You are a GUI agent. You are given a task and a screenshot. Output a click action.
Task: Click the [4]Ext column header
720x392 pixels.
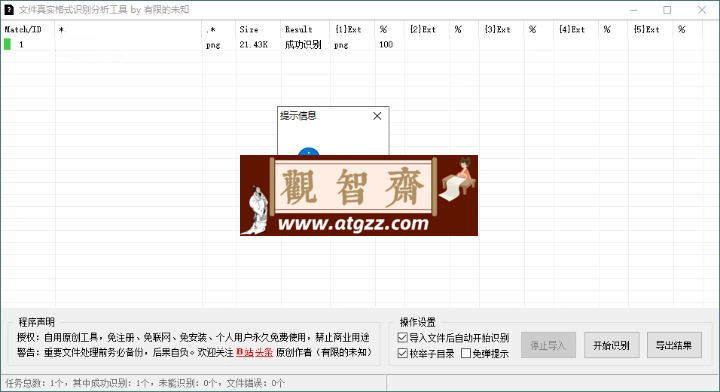pyautogui.click(x=576, y=29)
